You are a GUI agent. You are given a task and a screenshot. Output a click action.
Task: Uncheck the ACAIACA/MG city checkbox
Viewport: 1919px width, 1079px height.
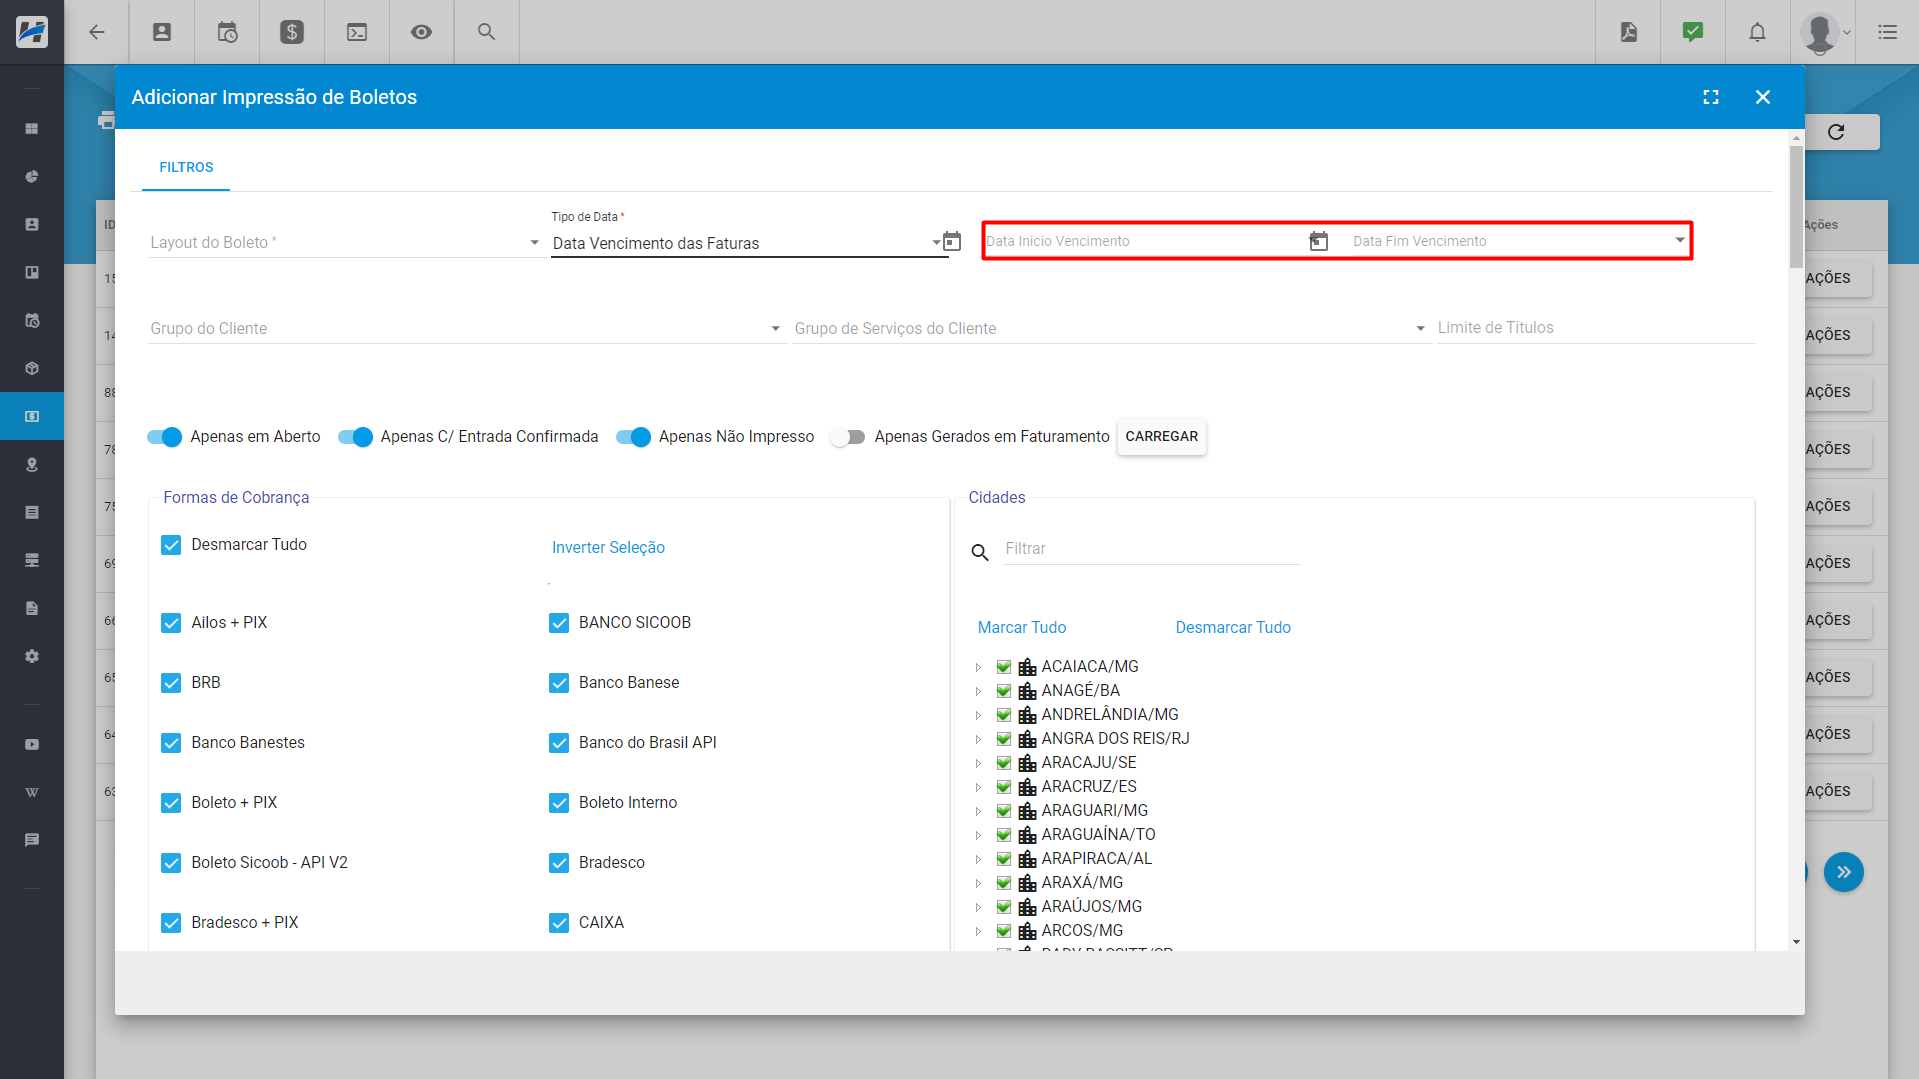tap(1004, 667)
